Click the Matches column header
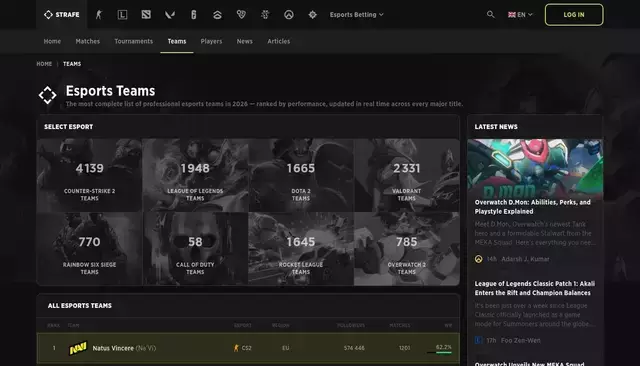 click(x=400, y=326)
